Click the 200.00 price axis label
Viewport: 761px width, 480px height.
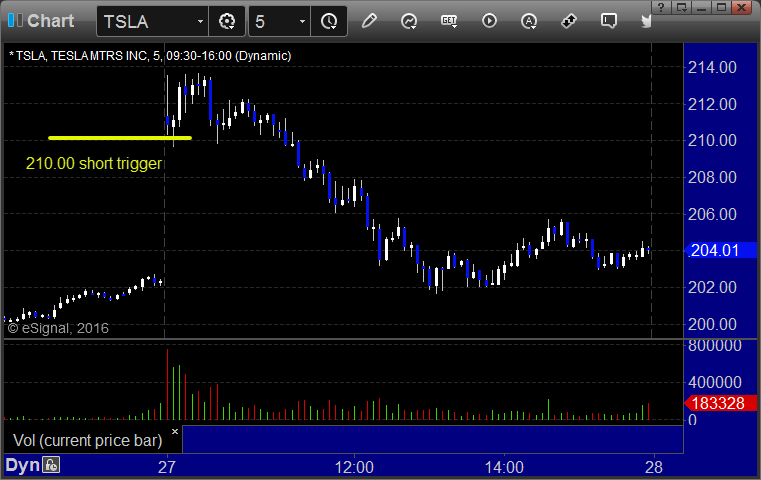[x=712, y=324]
